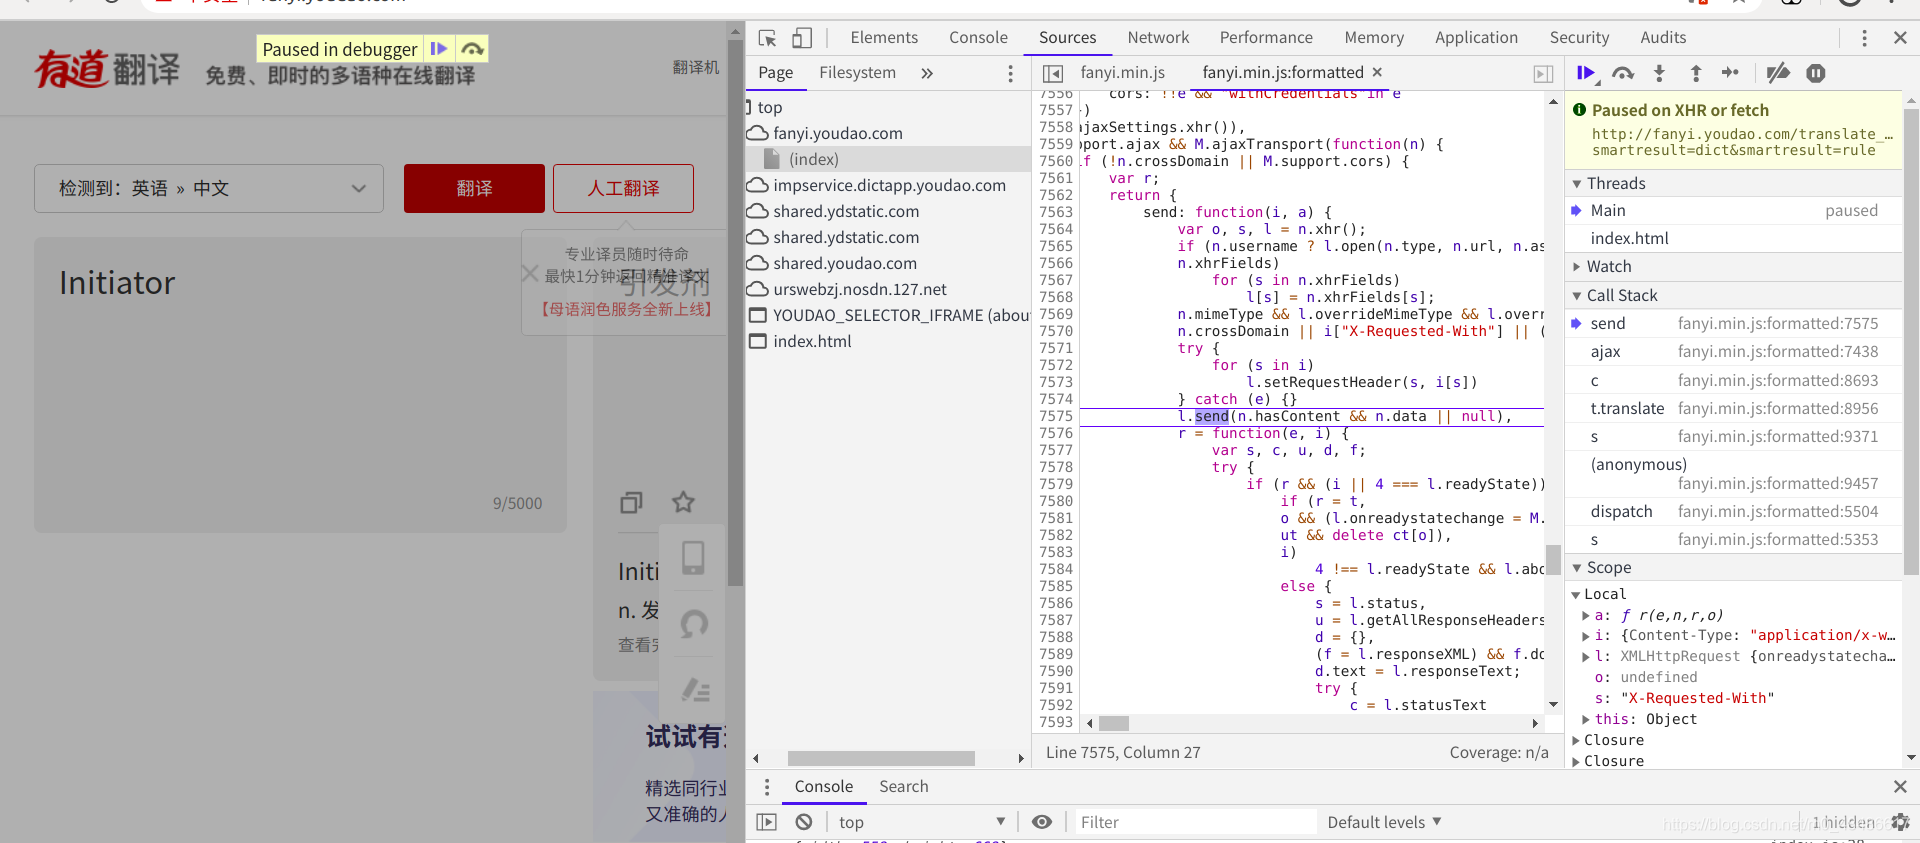Expand the first Closure scope
Image resolution: width=1920 pixels, height=843 pixels.
coord(1576,740)
